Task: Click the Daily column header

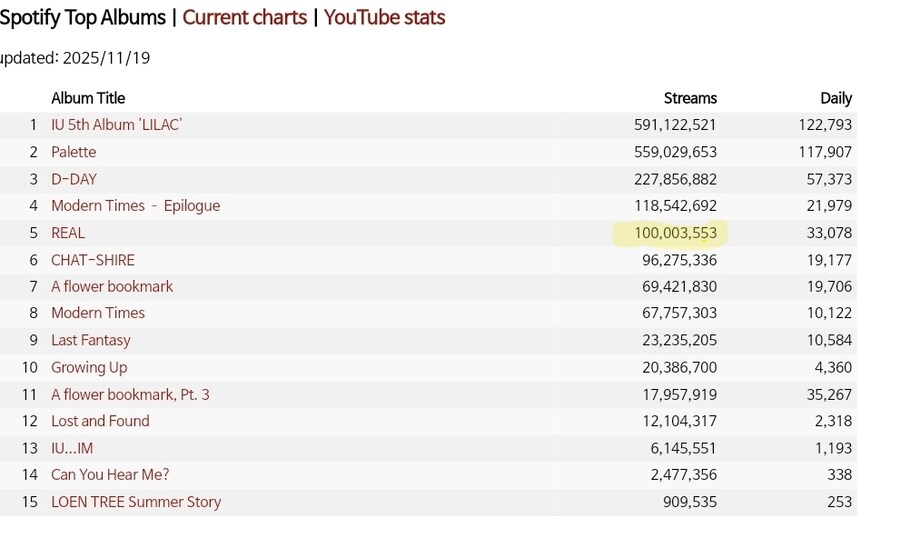Action: [835, 98]
